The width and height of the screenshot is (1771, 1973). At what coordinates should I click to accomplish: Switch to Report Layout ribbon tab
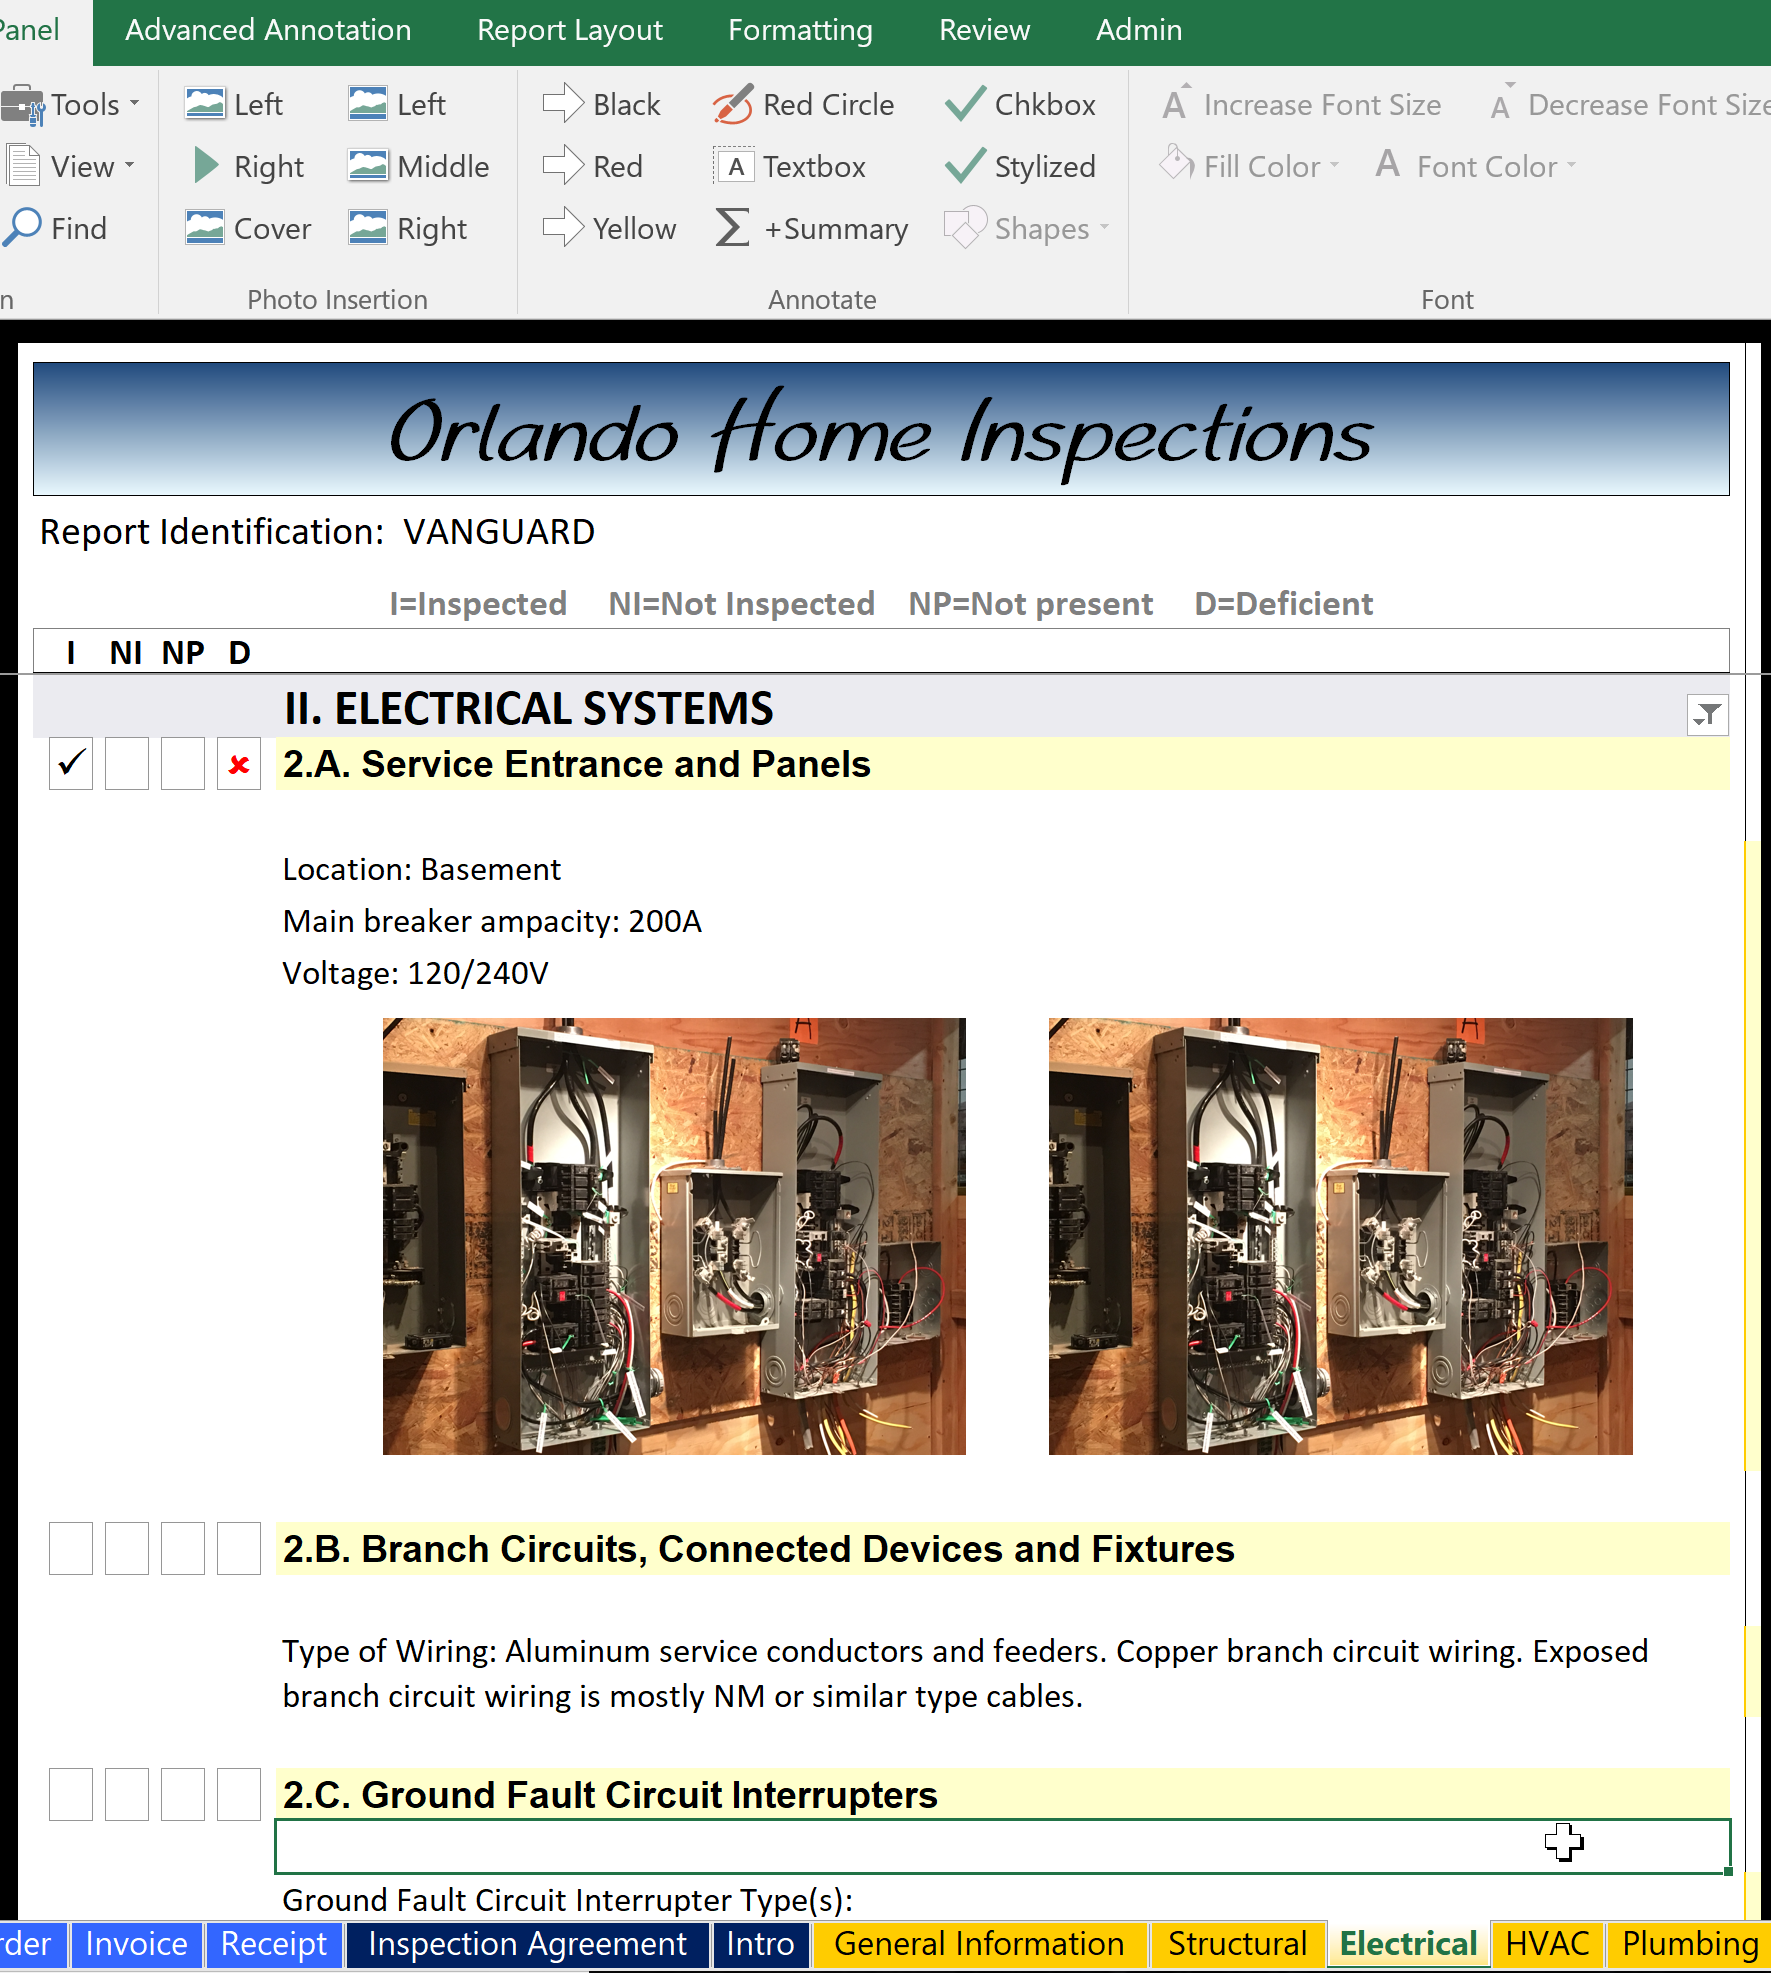pos(569,31)
